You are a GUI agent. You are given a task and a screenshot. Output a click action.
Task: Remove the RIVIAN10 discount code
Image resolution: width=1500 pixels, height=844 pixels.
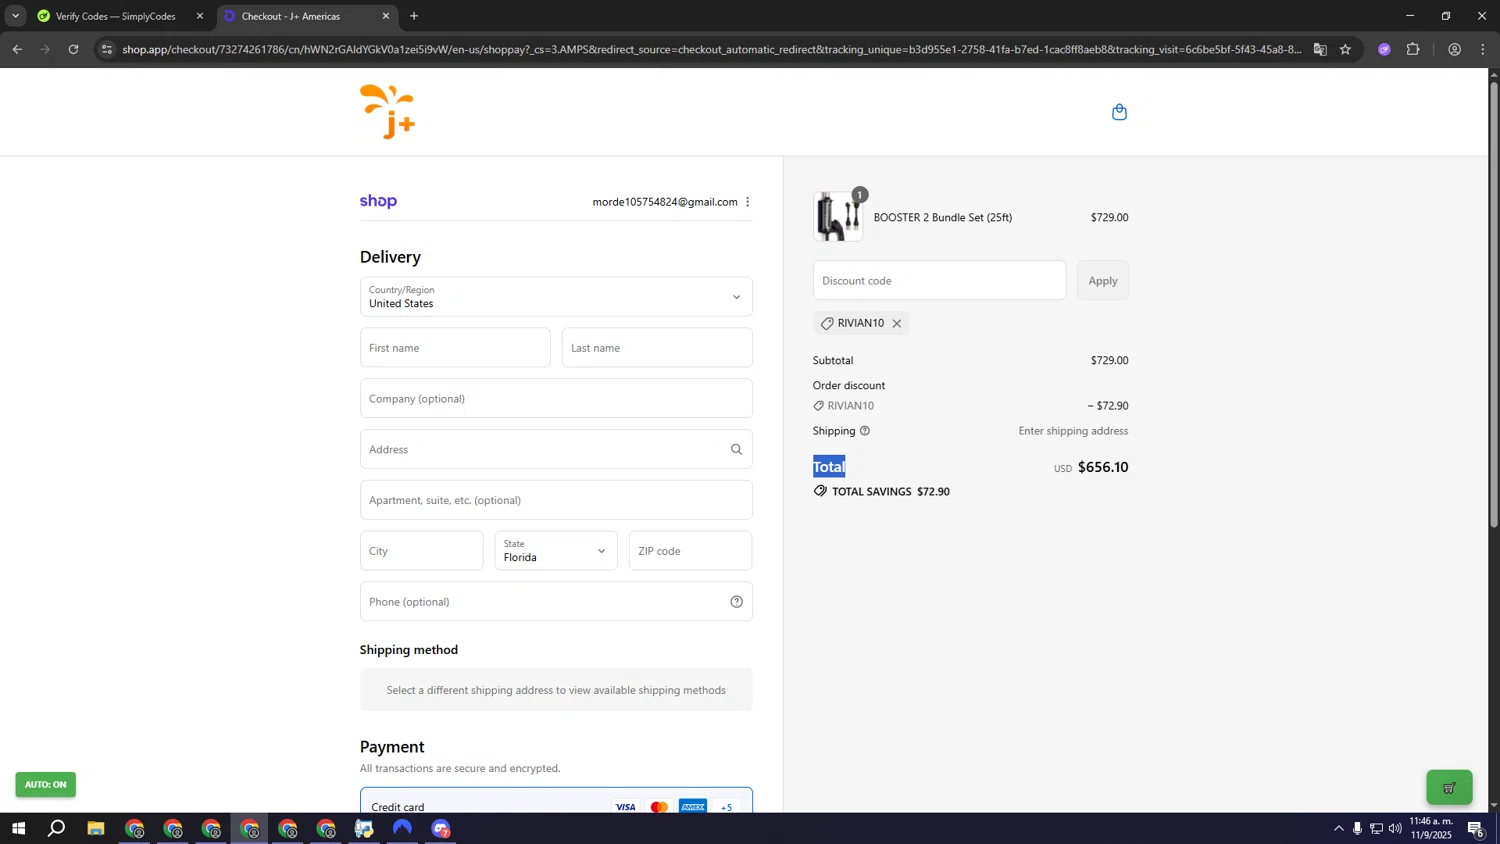pyautogui.click(x=896, y=324)
